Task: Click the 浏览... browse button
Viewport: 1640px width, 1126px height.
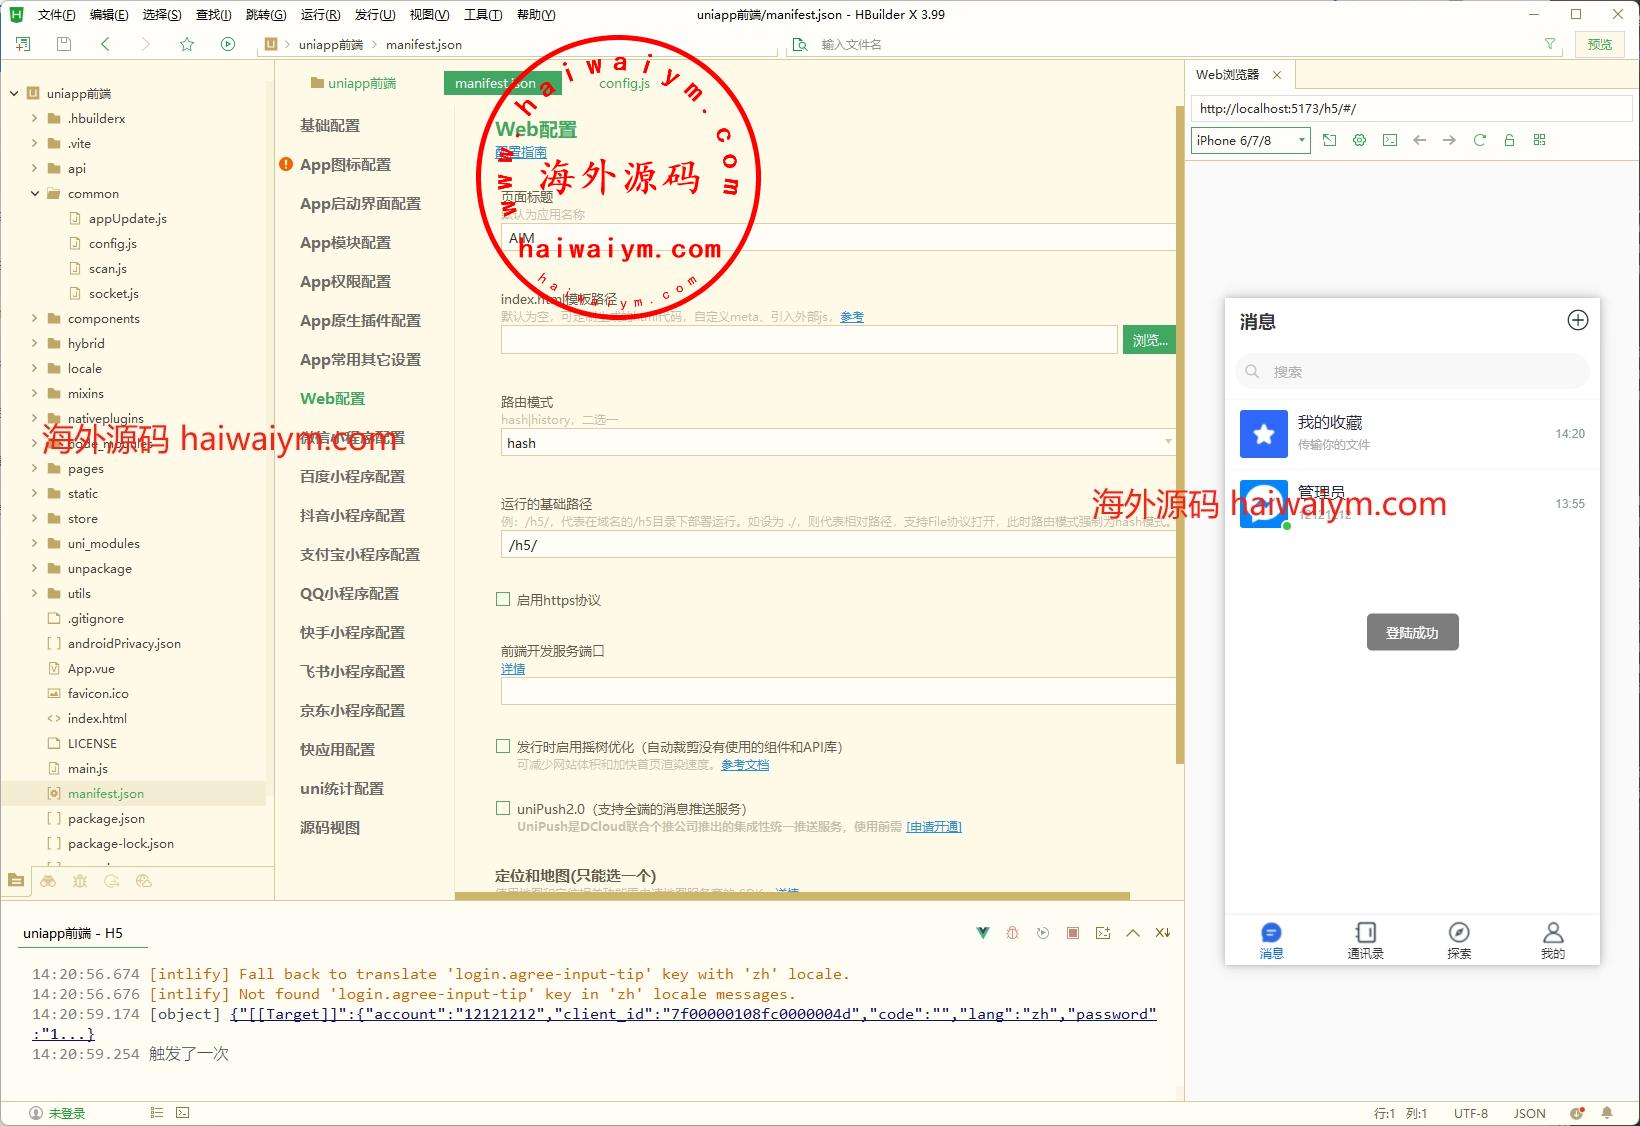Action: click(1149, 340)
